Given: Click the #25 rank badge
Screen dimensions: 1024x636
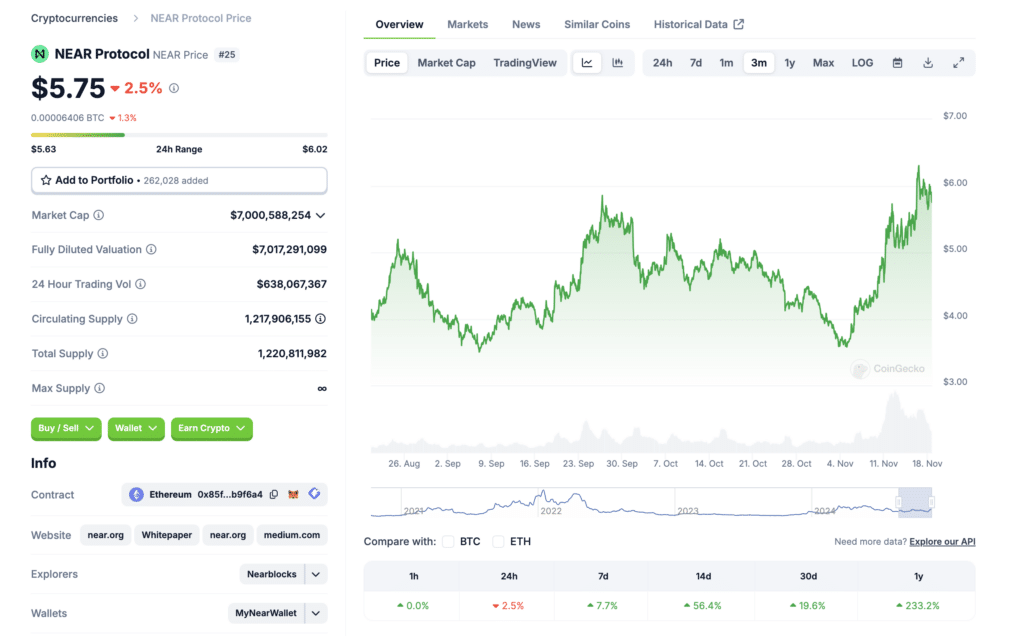Looking at the screenshot, I should (227, 55).
